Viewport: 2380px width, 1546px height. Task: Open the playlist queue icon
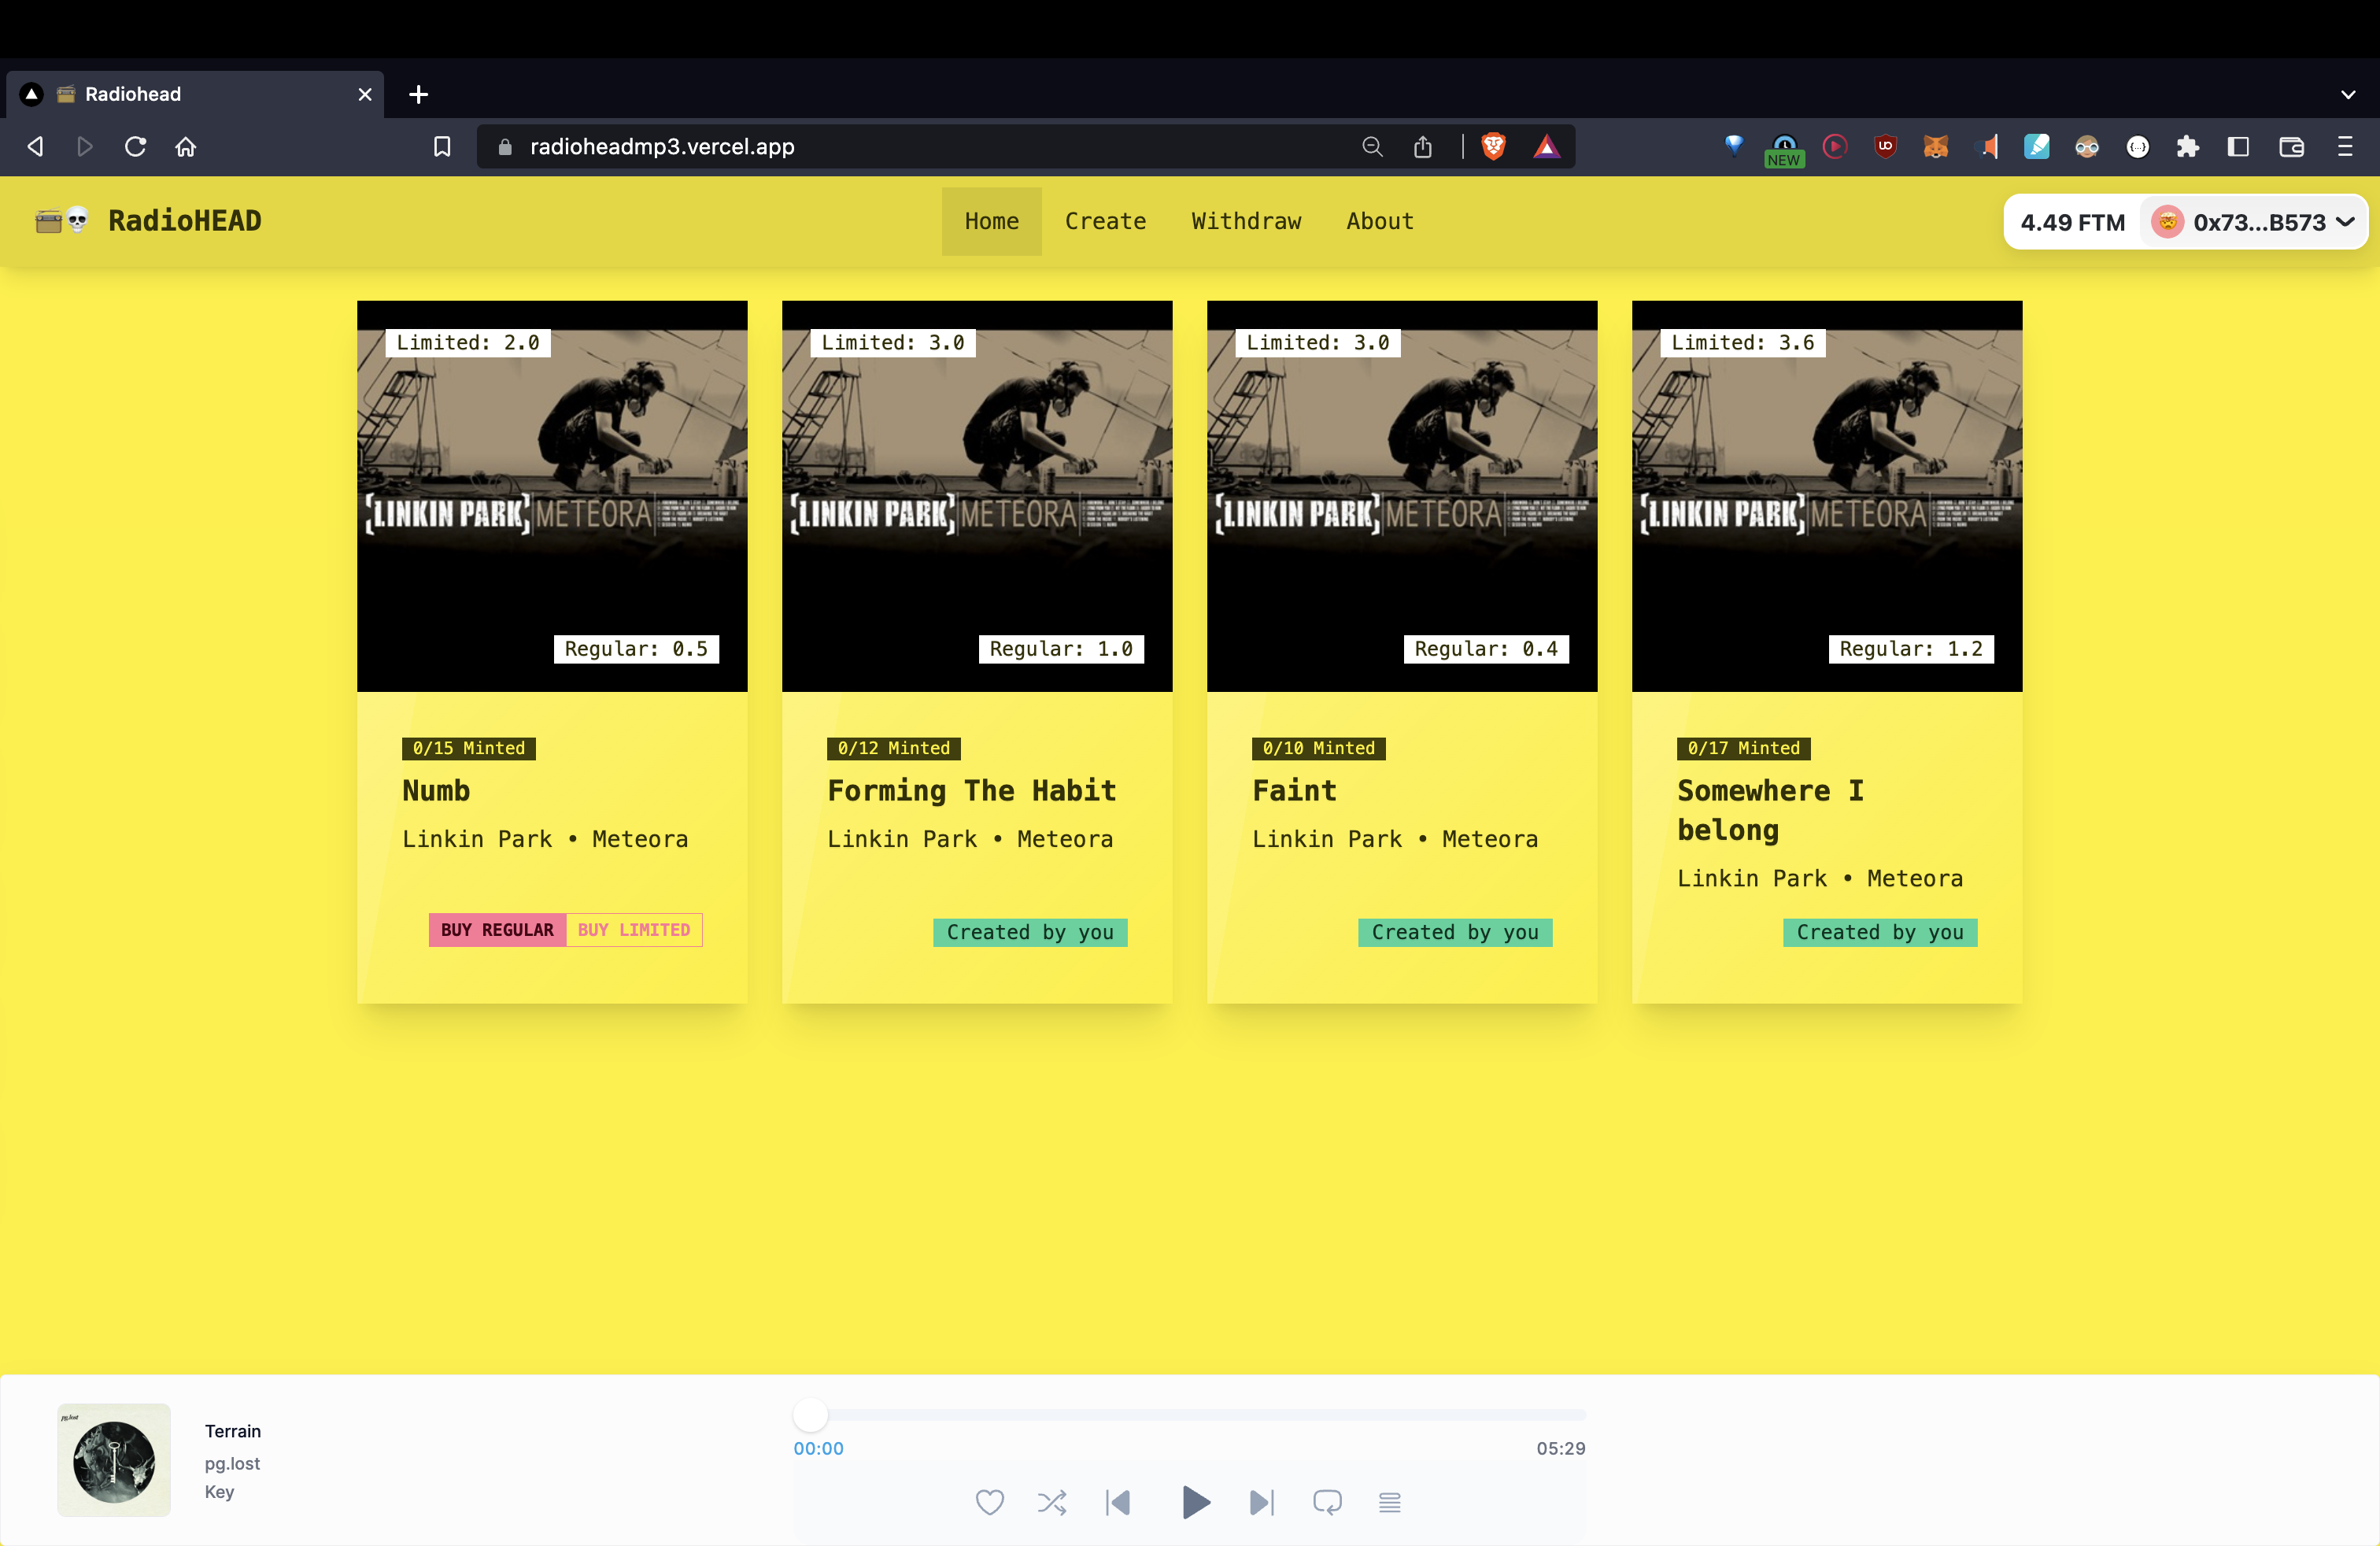(1389, 1502)
